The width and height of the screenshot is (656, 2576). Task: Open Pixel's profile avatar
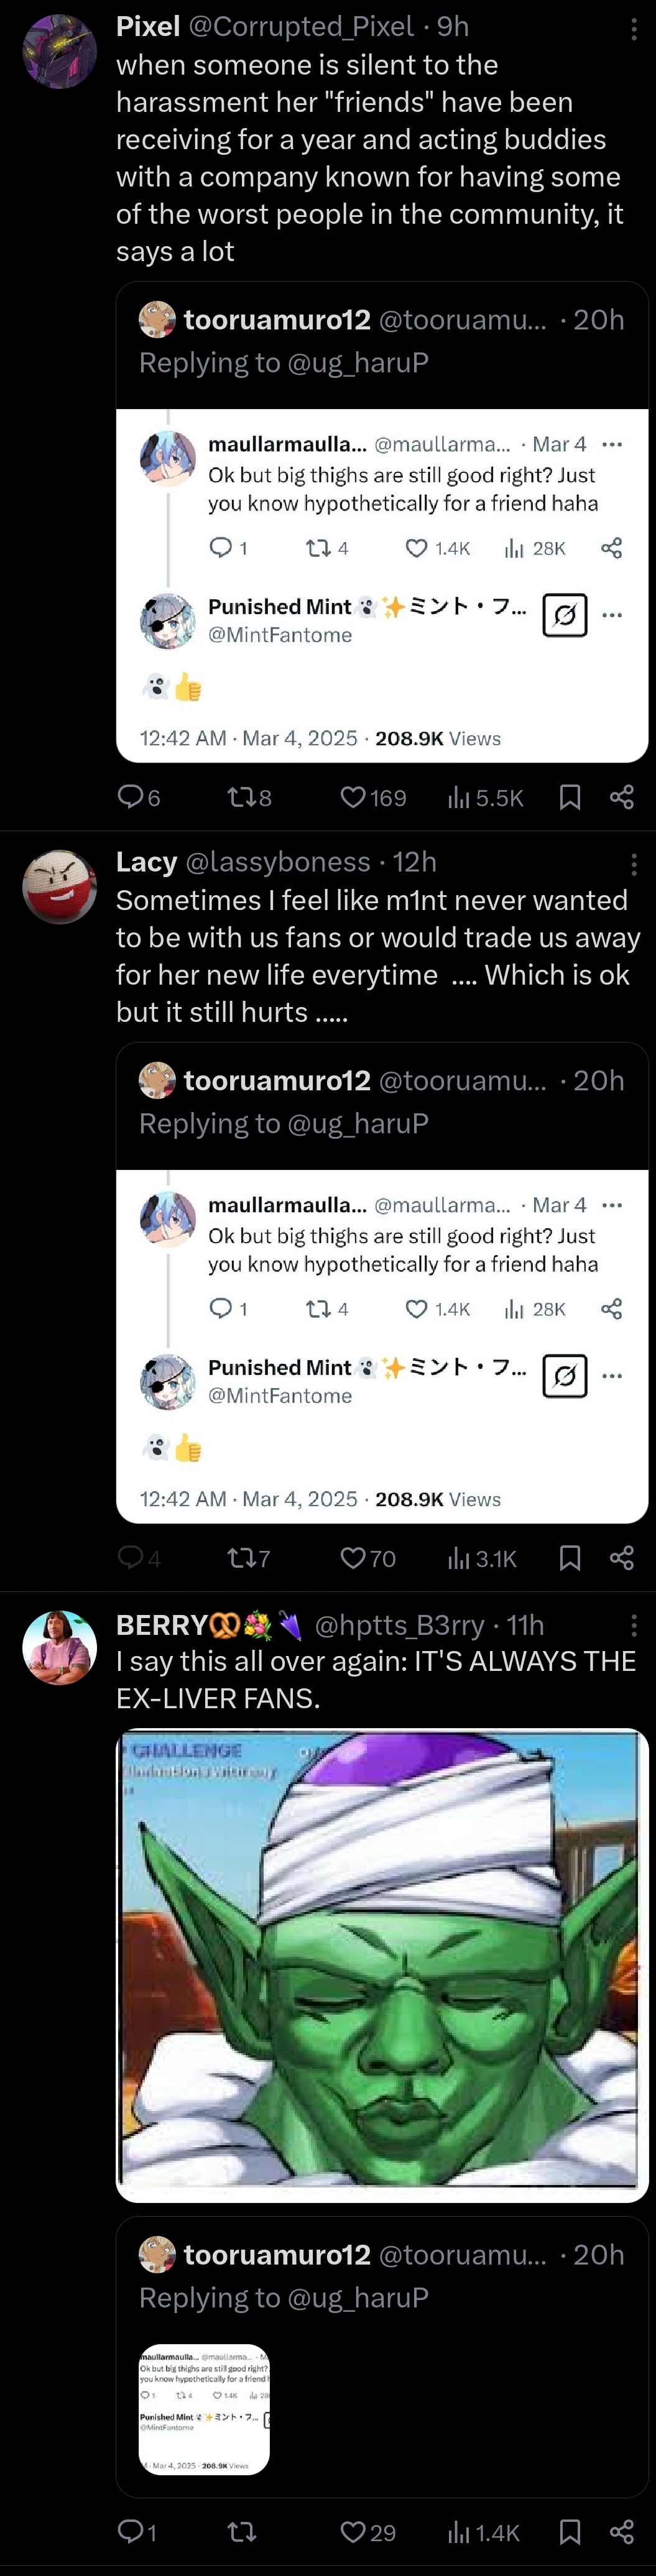pyautogui.click(x=59, y=52)
